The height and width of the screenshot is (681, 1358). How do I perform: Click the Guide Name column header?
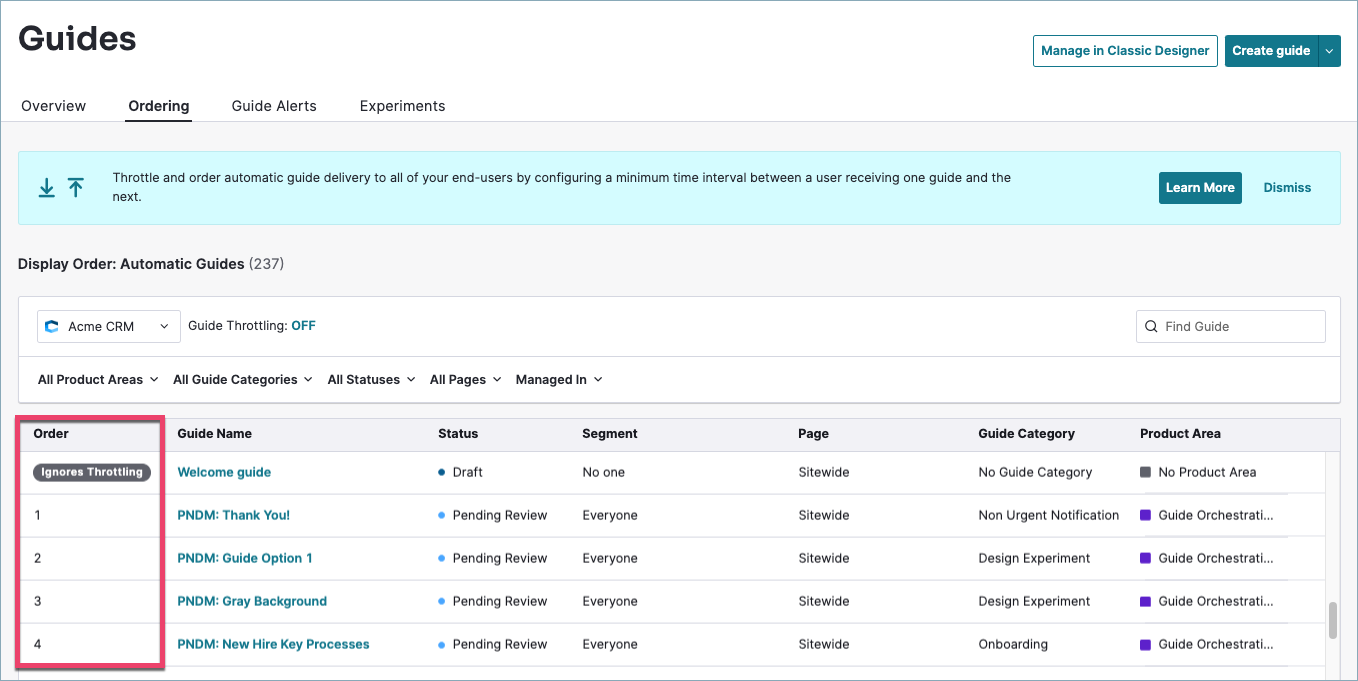click(214, 434)
